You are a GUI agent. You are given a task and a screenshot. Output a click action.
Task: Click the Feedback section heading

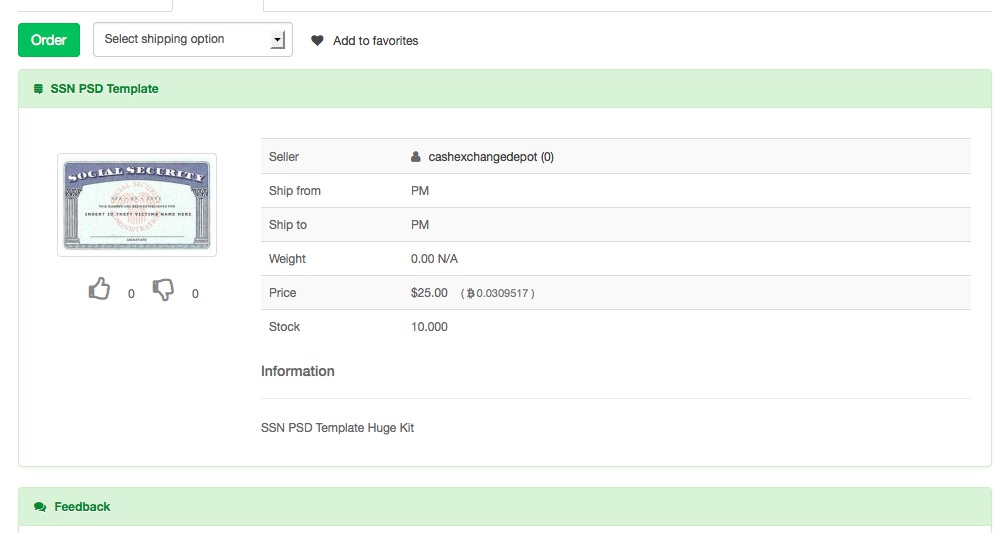(82, 507)
